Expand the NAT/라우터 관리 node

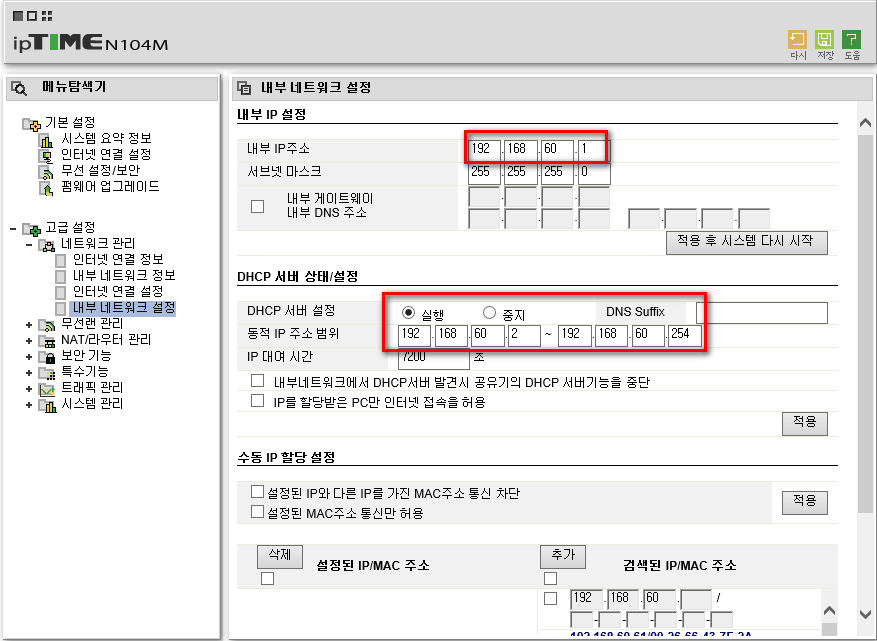pyautogui.click(x=29, y=341)
